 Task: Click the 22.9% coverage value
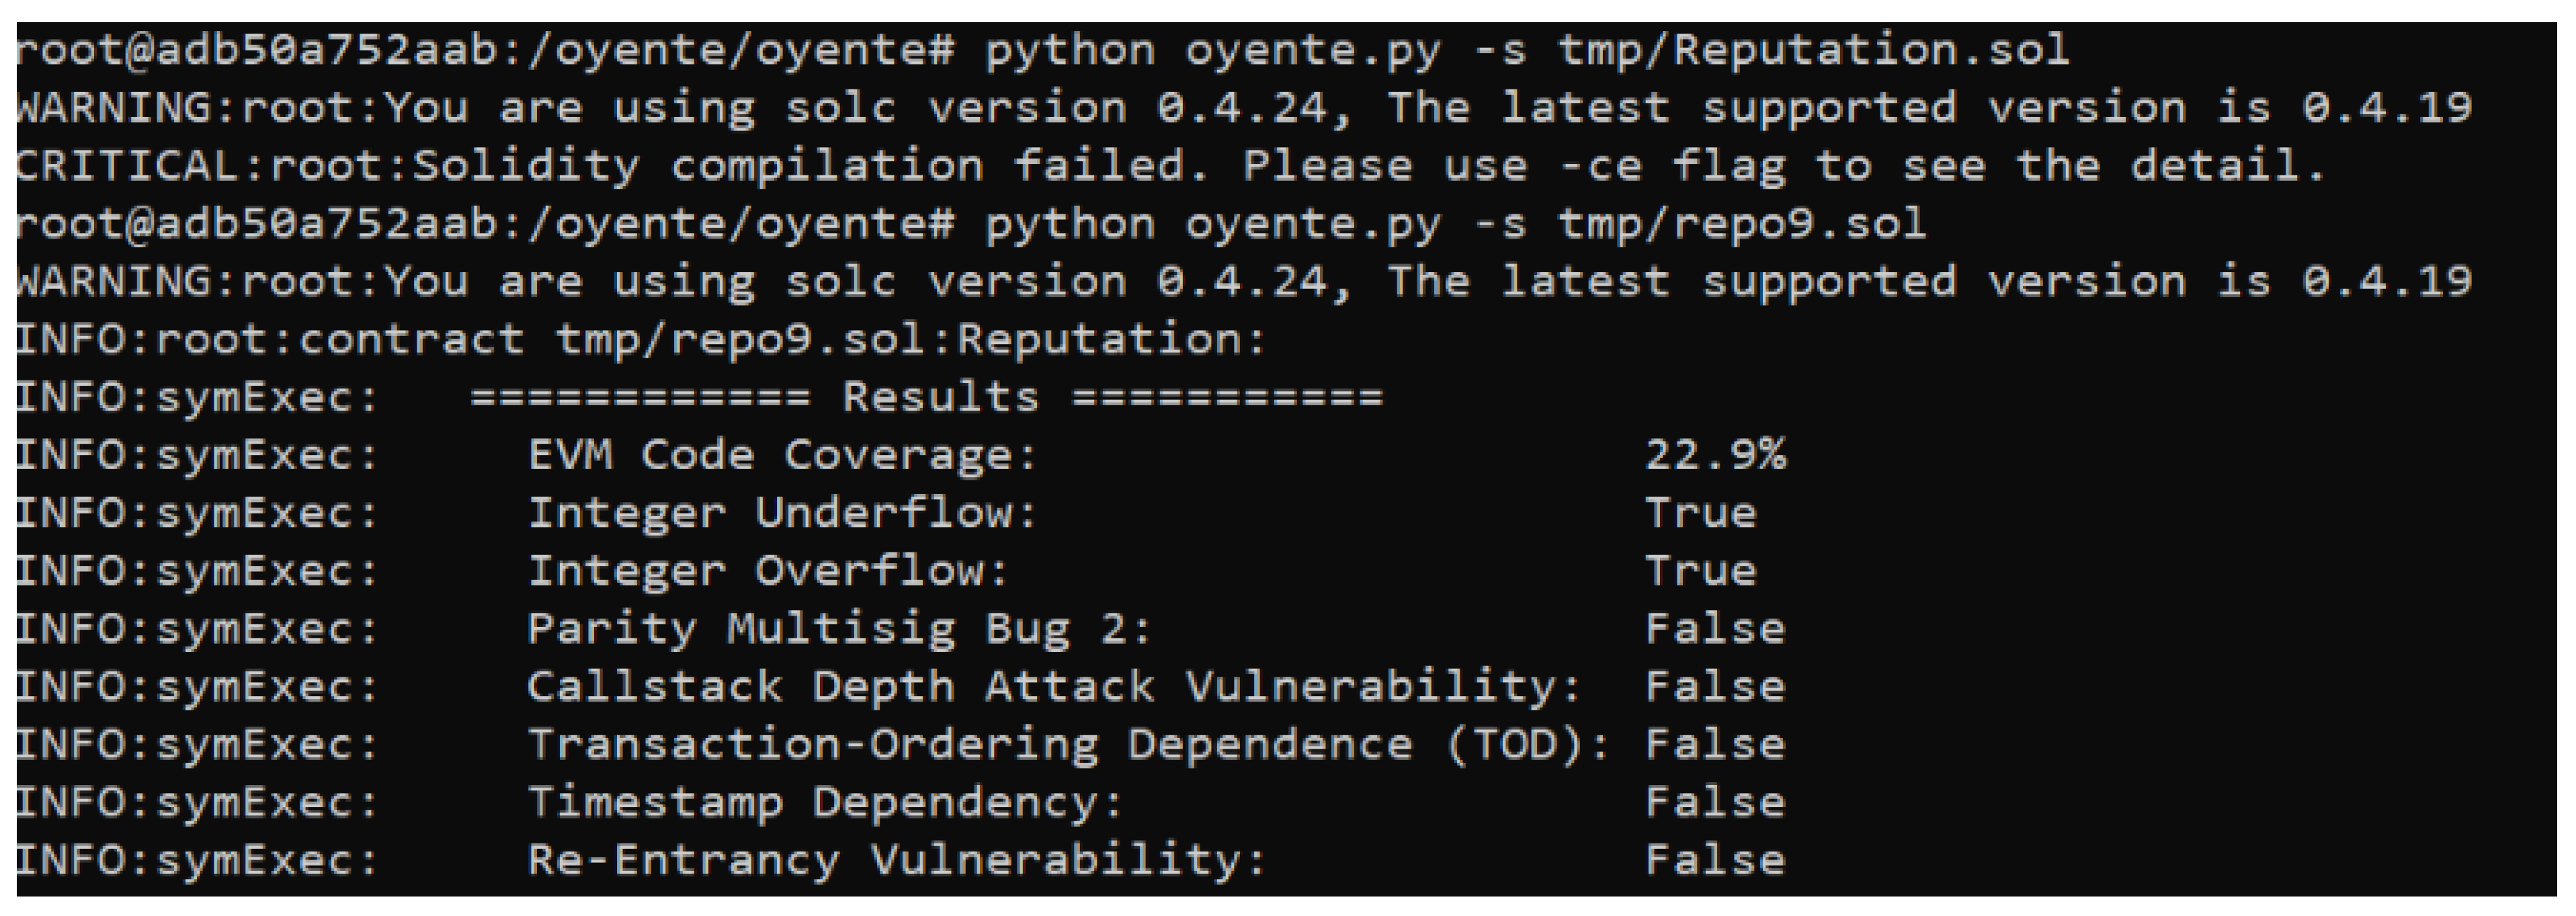pos(1714,456)
